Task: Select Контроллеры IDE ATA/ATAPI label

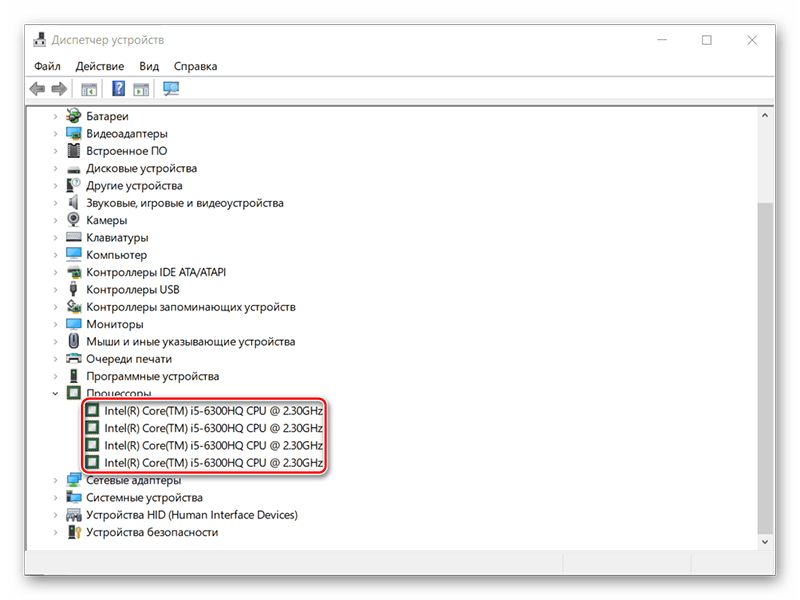Action: click(156, 272)
